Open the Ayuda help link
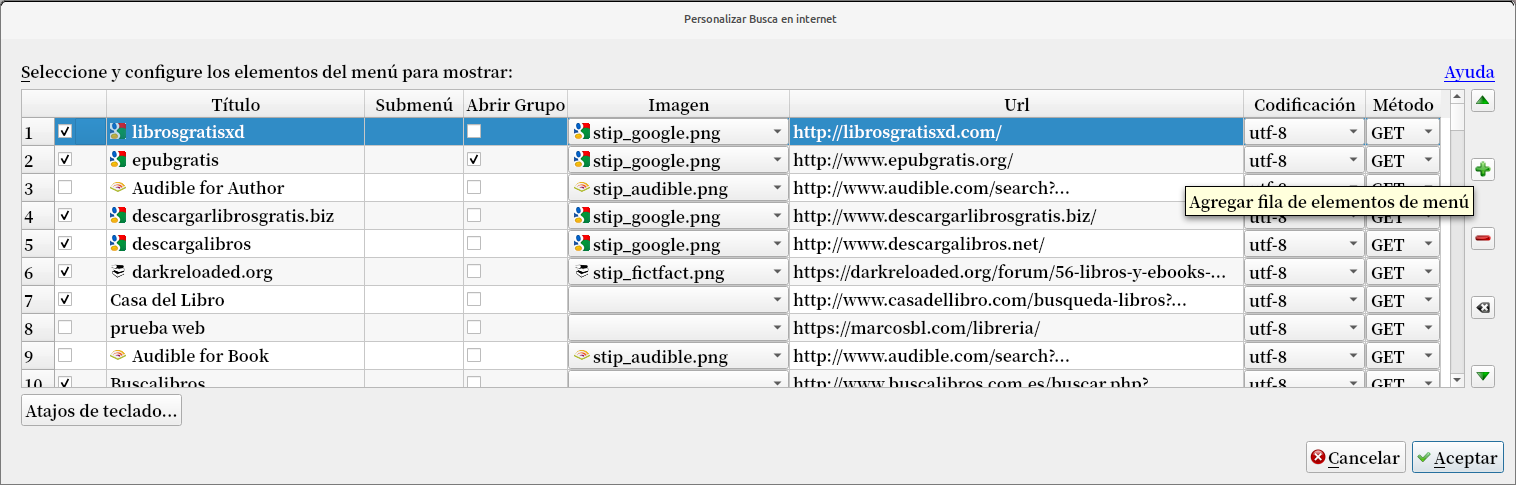Viewport: 1516px width, 485px height. point(1469,72)
